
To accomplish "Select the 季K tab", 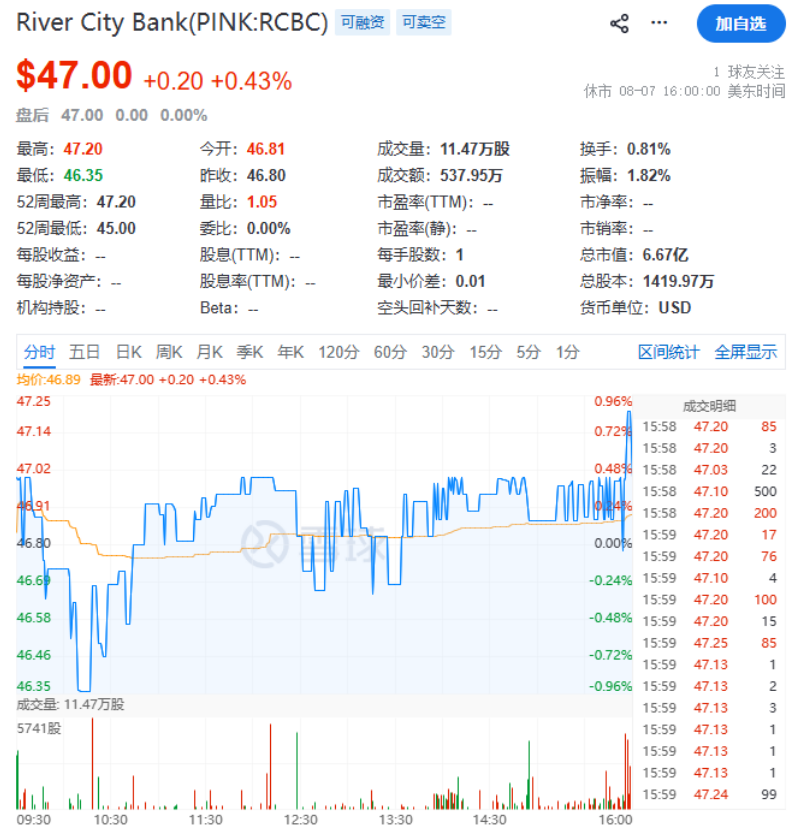I will [250, 352].
